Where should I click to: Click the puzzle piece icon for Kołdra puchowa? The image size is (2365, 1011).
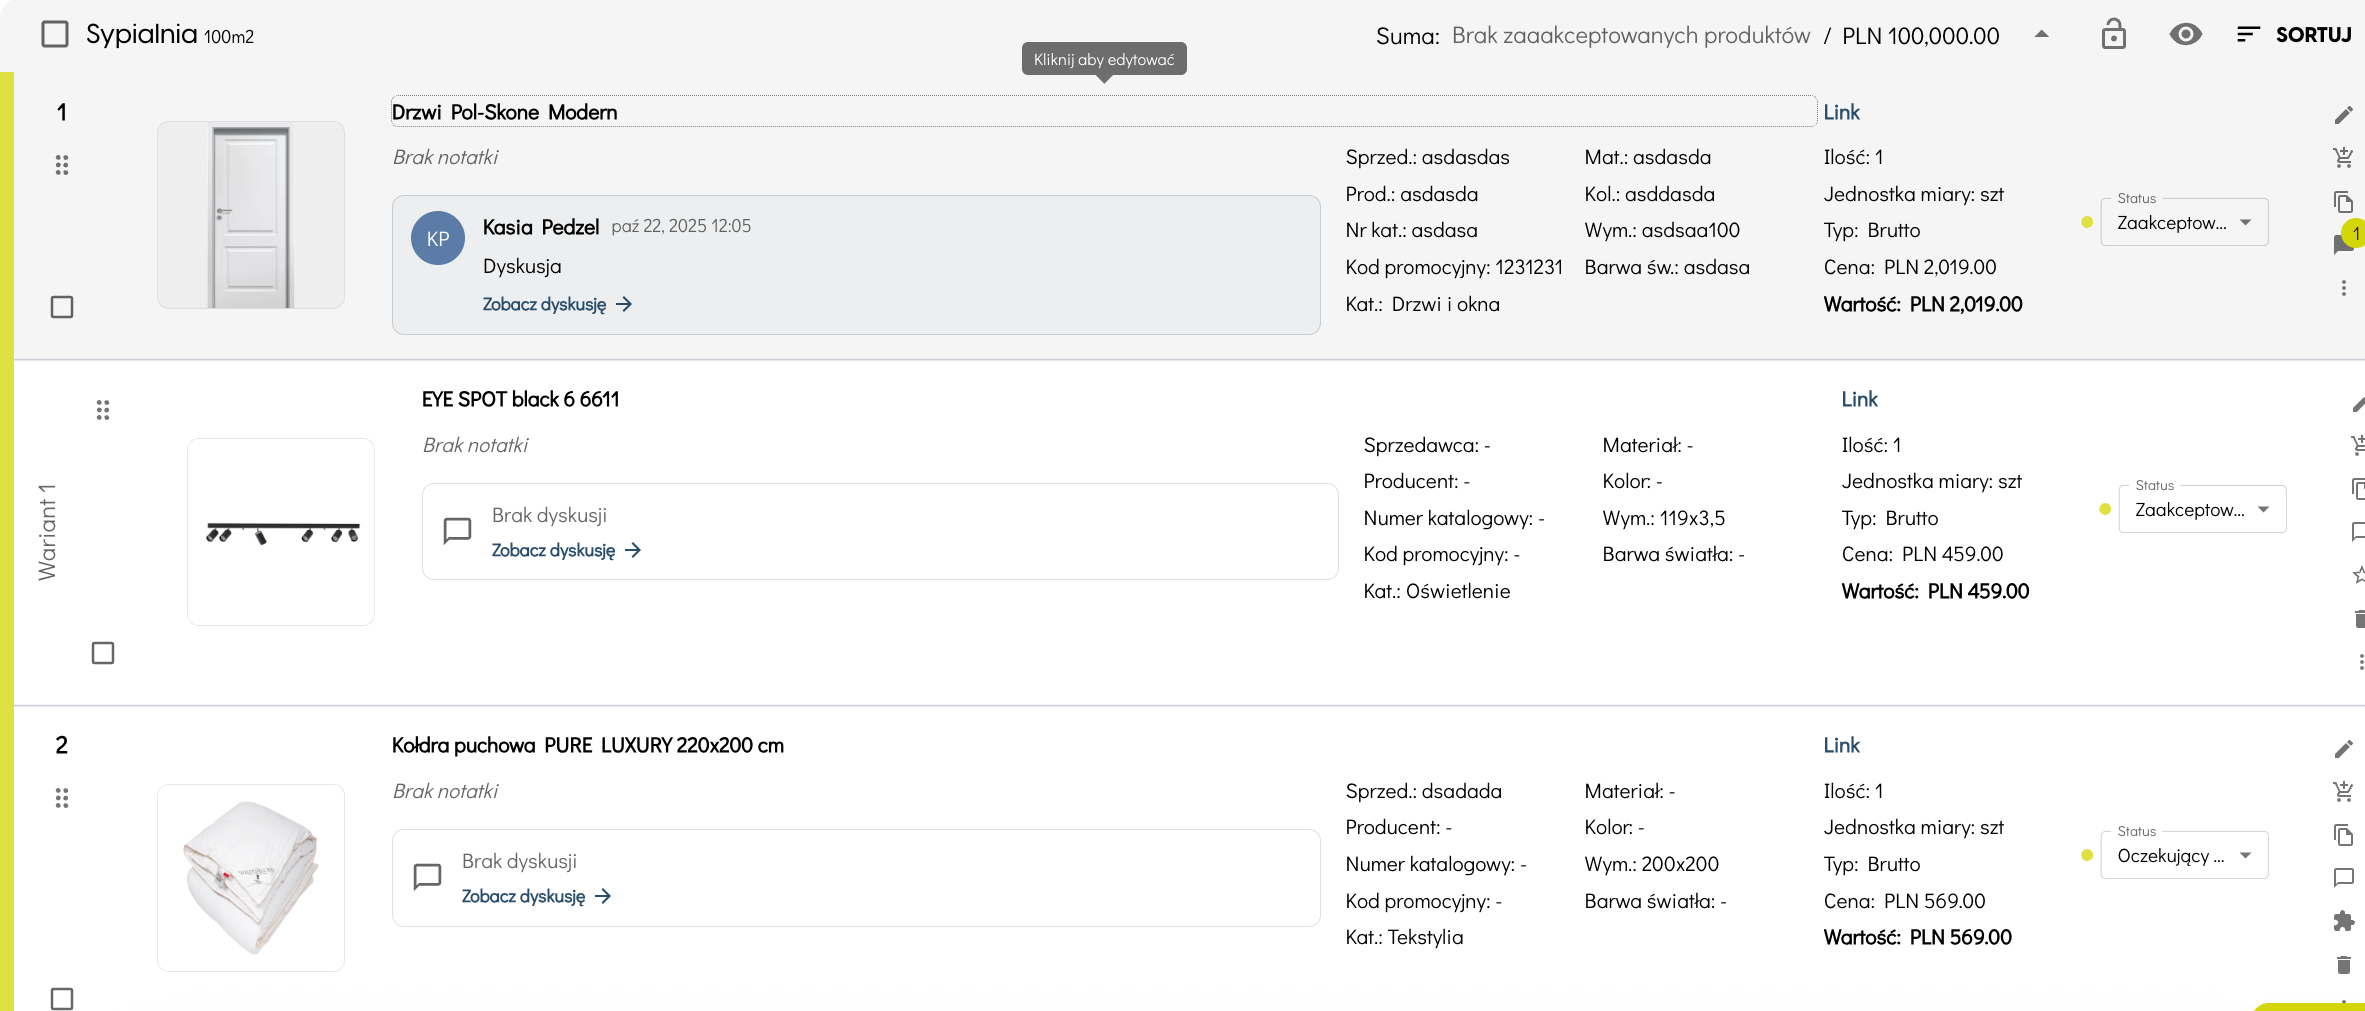point(2343,921)
